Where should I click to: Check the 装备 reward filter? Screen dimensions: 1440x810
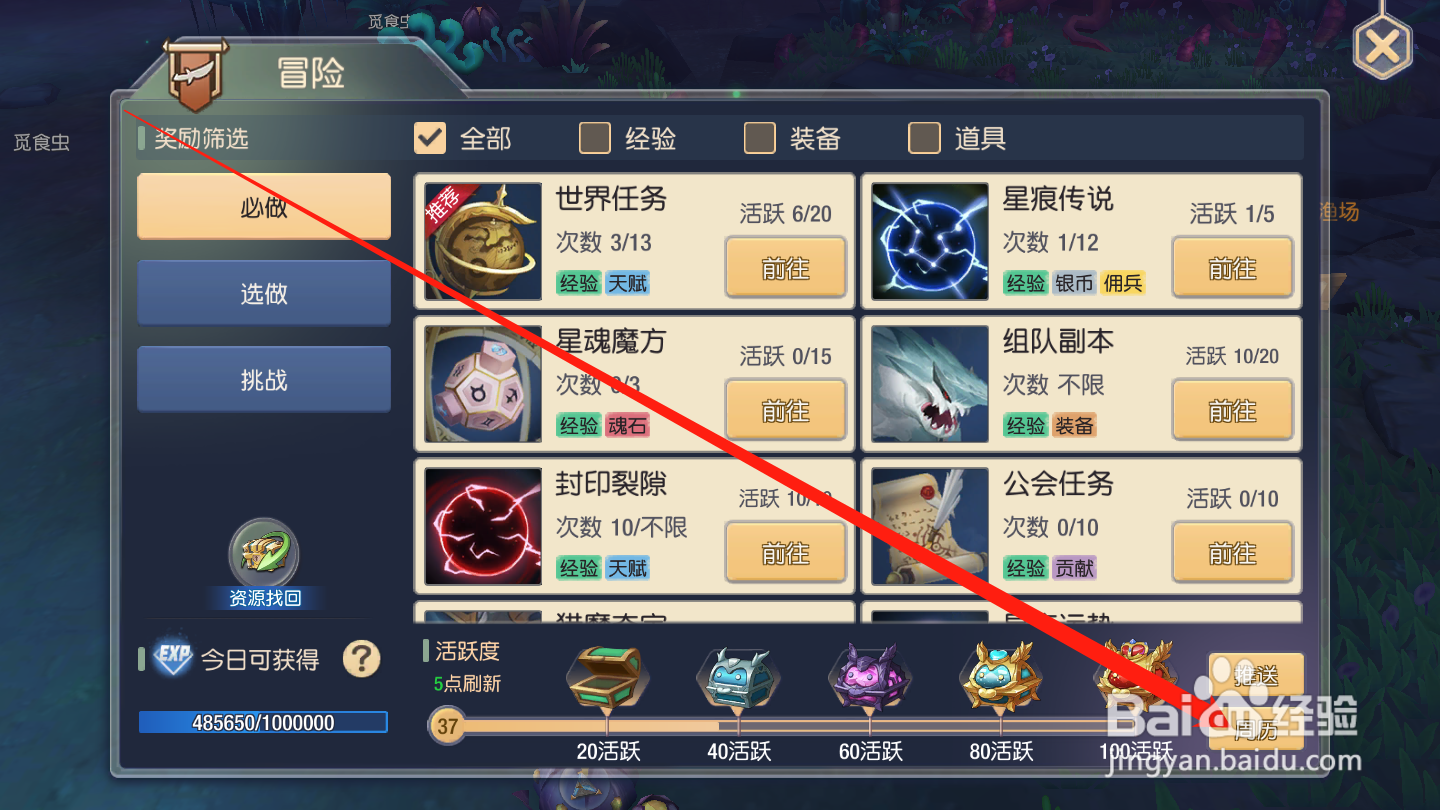(760, 138)
